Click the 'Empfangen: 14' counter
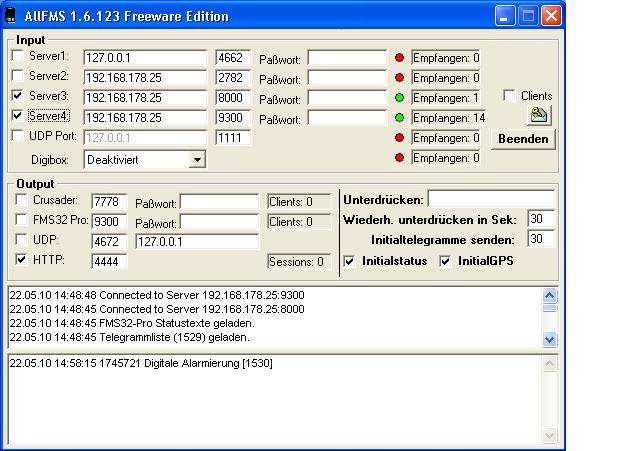The image size is (639, 451). pyautogui.click(x=448, y=118)
